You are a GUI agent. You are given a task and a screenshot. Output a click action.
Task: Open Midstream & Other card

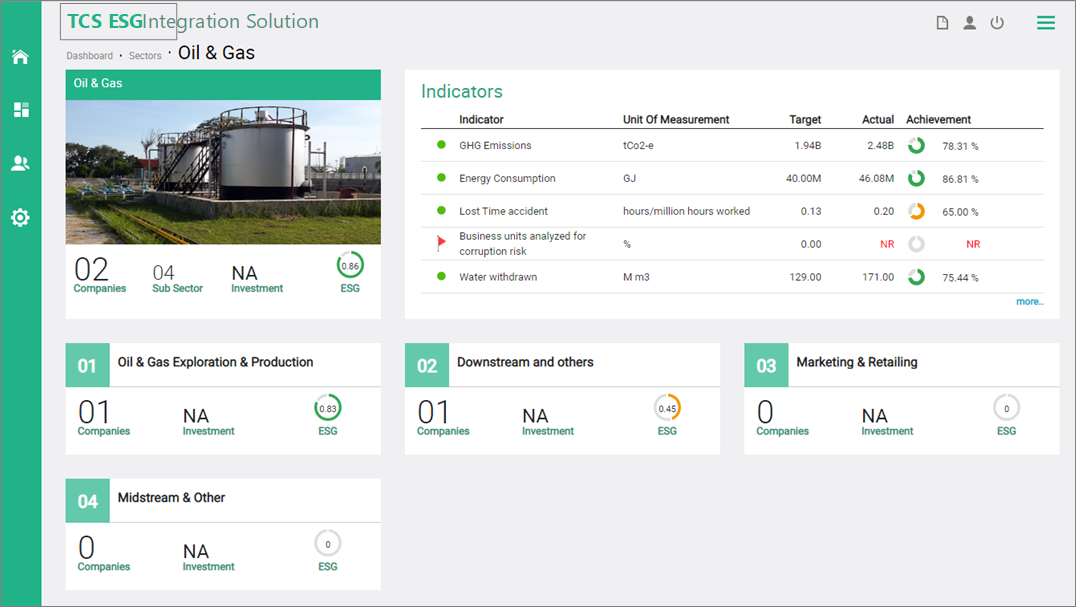point(223,534)
